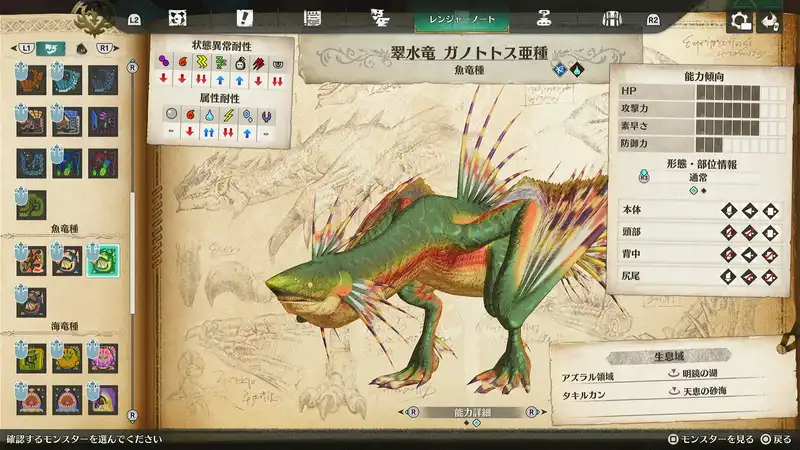Open the list page icon in top bar
Screen dimensions: 800x450
point(312,19)
